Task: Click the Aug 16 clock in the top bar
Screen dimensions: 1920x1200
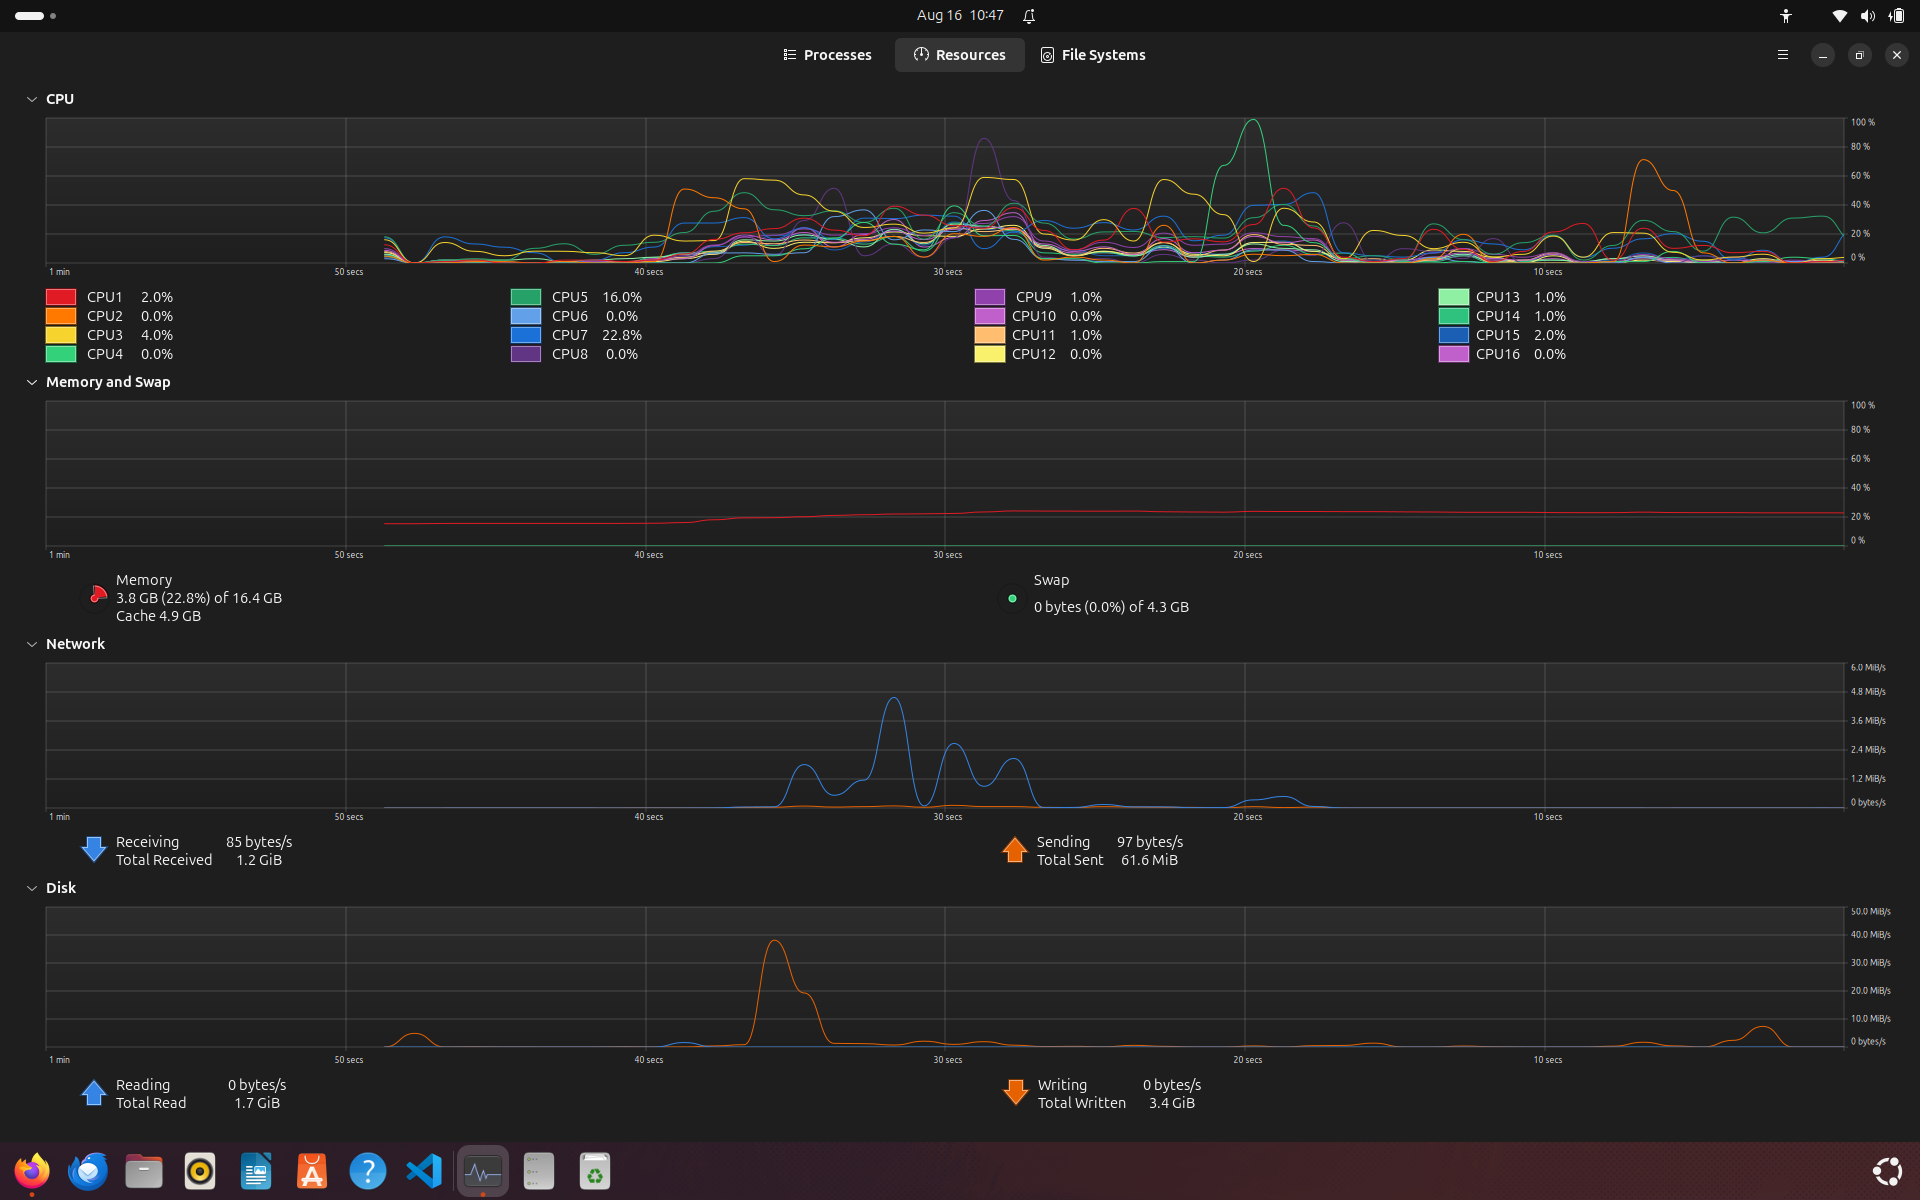Action: tap(958, 15)
